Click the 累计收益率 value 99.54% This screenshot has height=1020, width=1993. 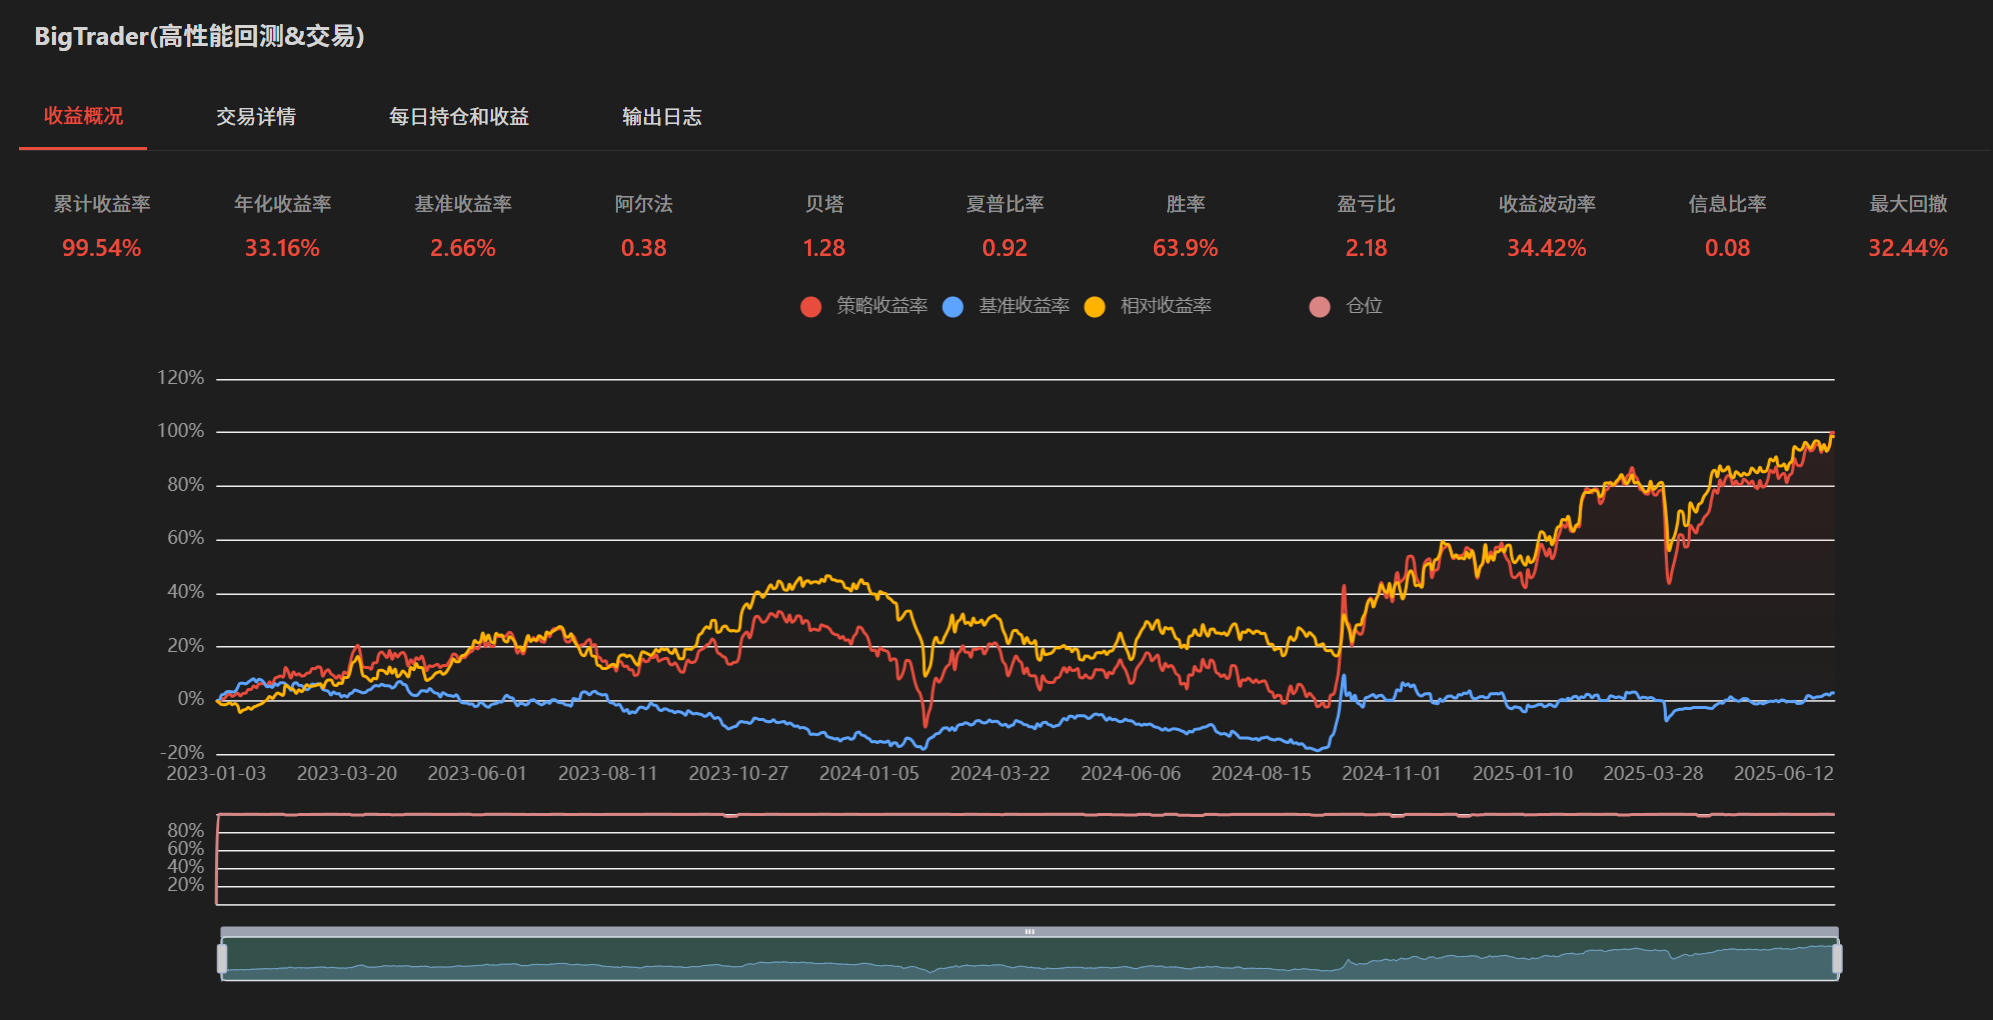pos(102,248)
